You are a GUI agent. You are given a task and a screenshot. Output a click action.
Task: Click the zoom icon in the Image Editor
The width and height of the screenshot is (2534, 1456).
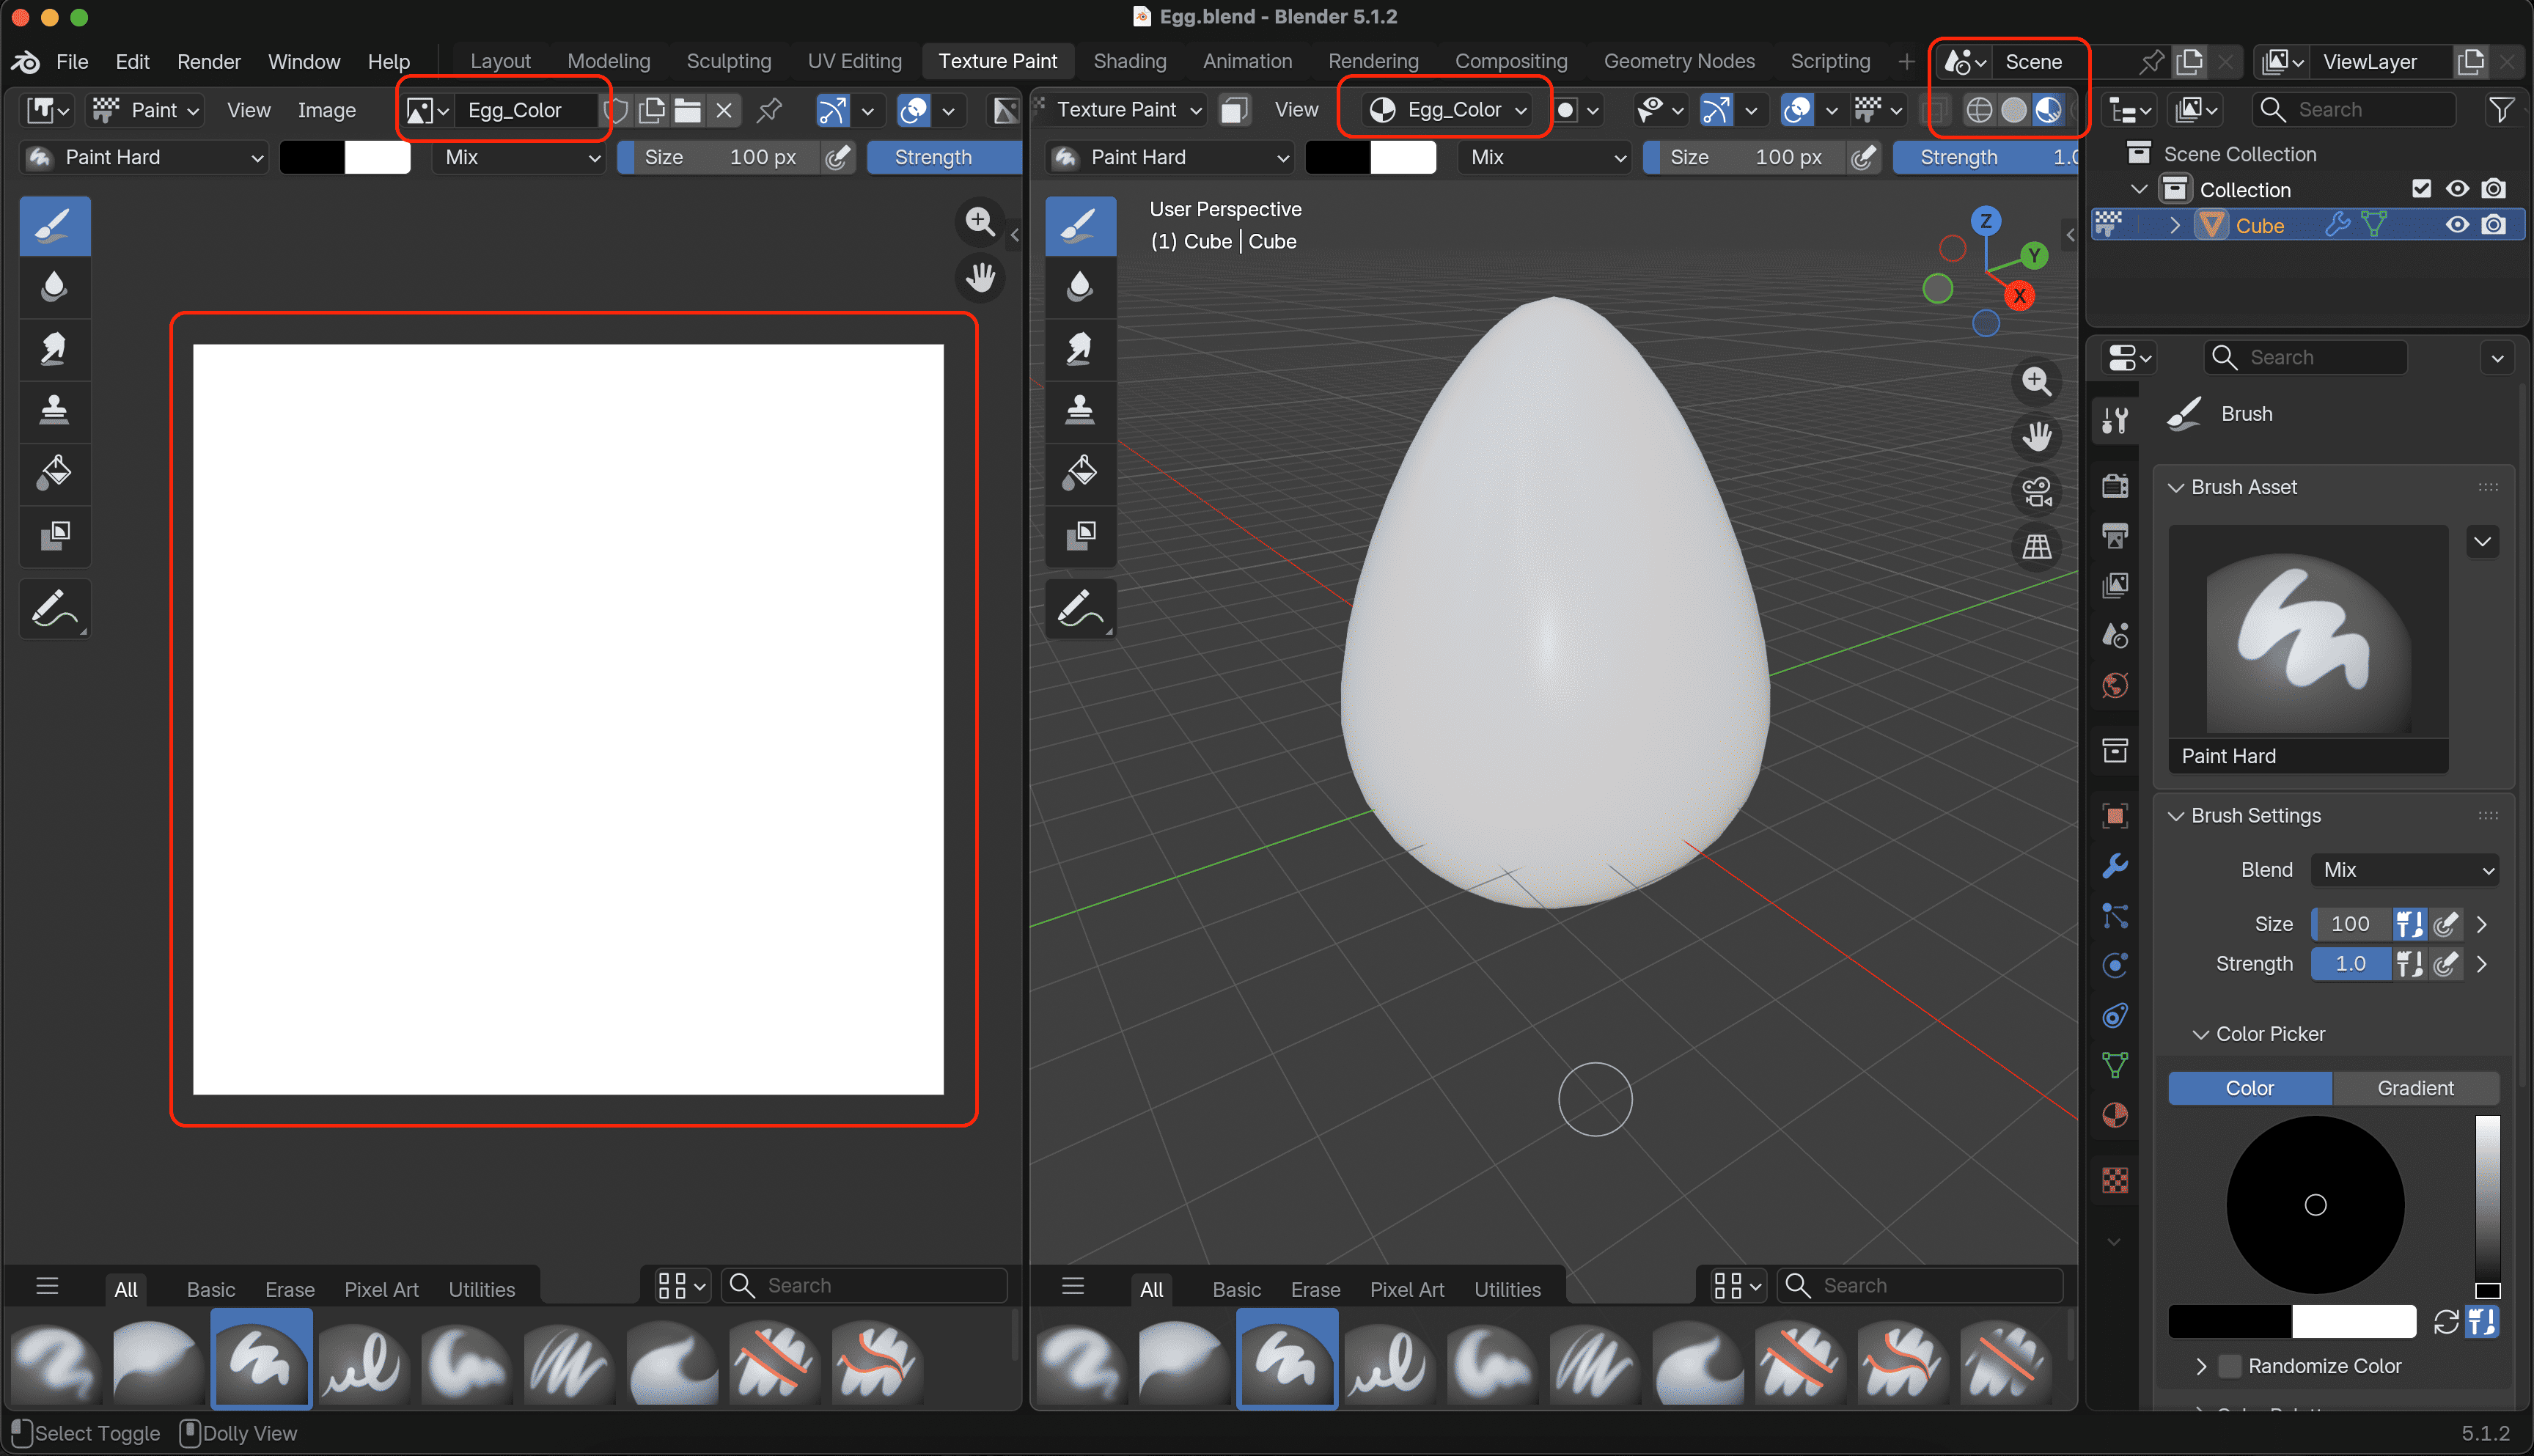pos(980,221)
